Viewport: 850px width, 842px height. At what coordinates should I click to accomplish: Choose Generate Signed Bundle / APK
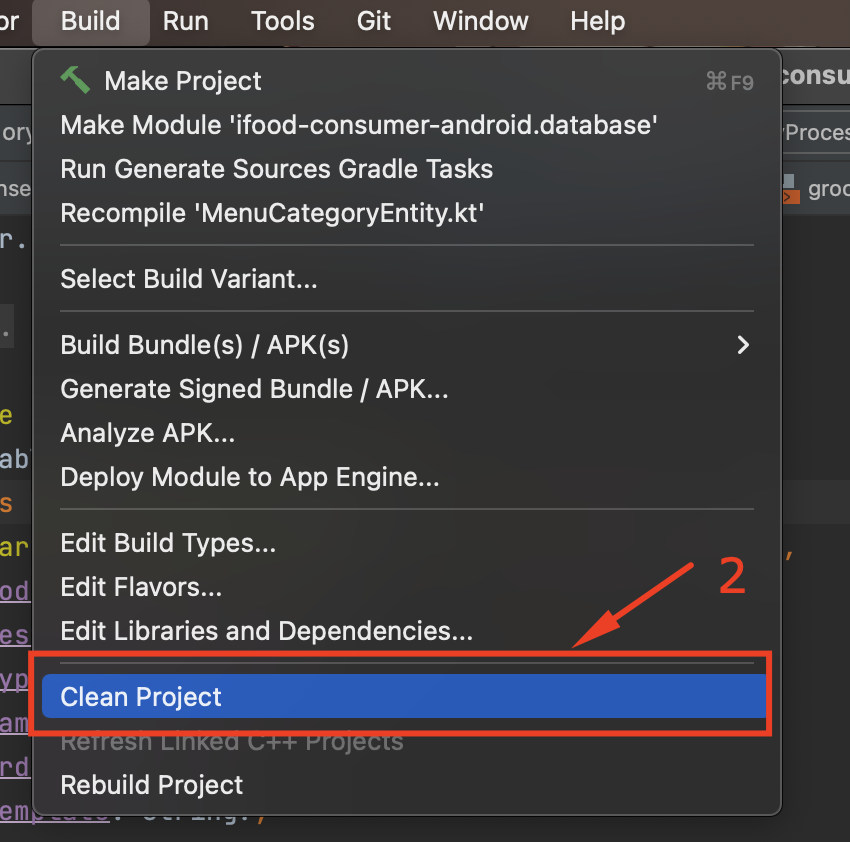[254, 389]
